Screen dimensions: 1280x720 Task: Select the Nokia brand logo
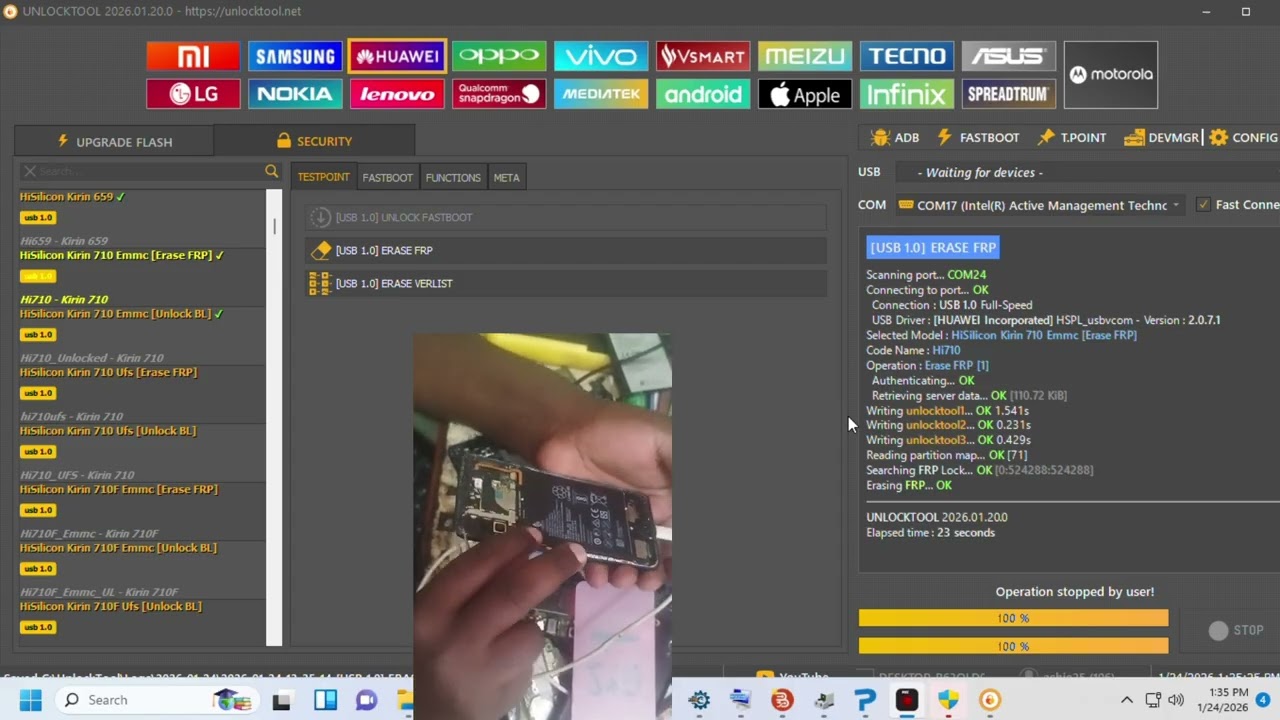[x=295, y=94]
